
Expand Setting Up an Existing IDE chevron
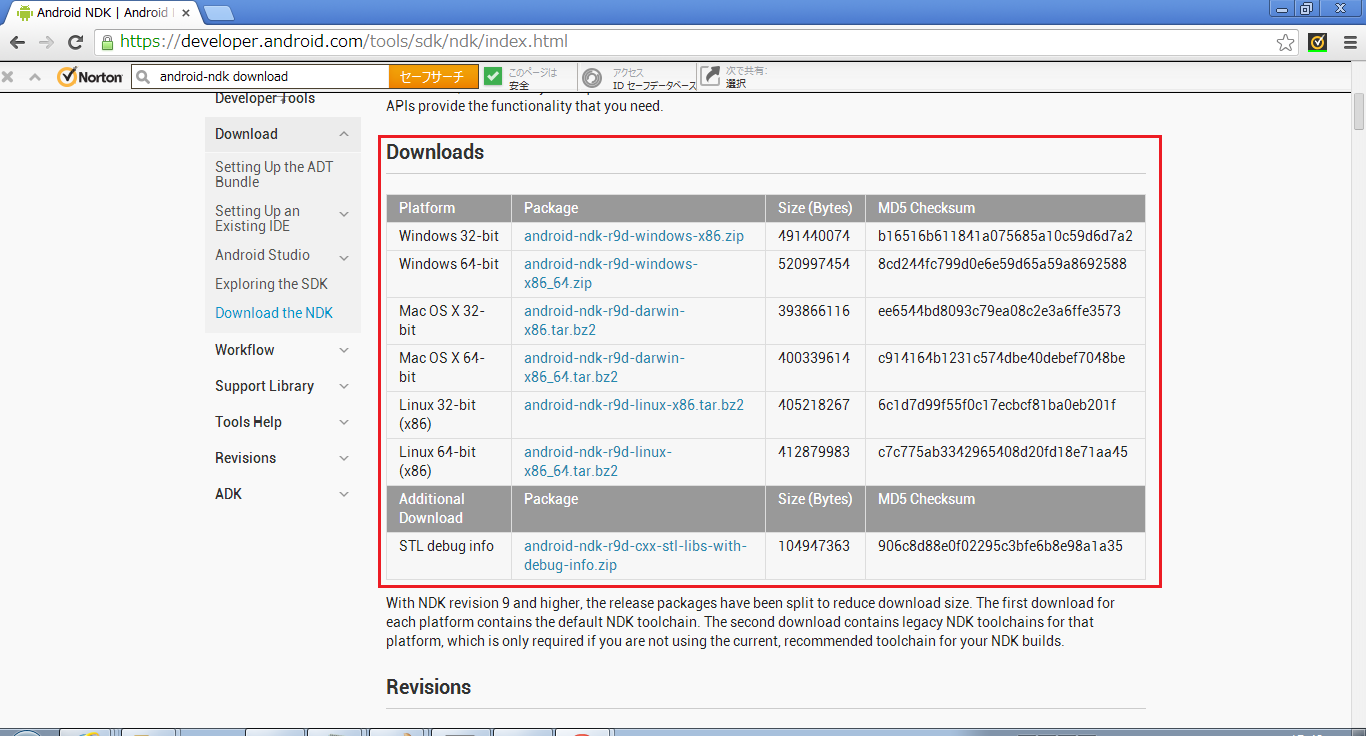(343, 214)
